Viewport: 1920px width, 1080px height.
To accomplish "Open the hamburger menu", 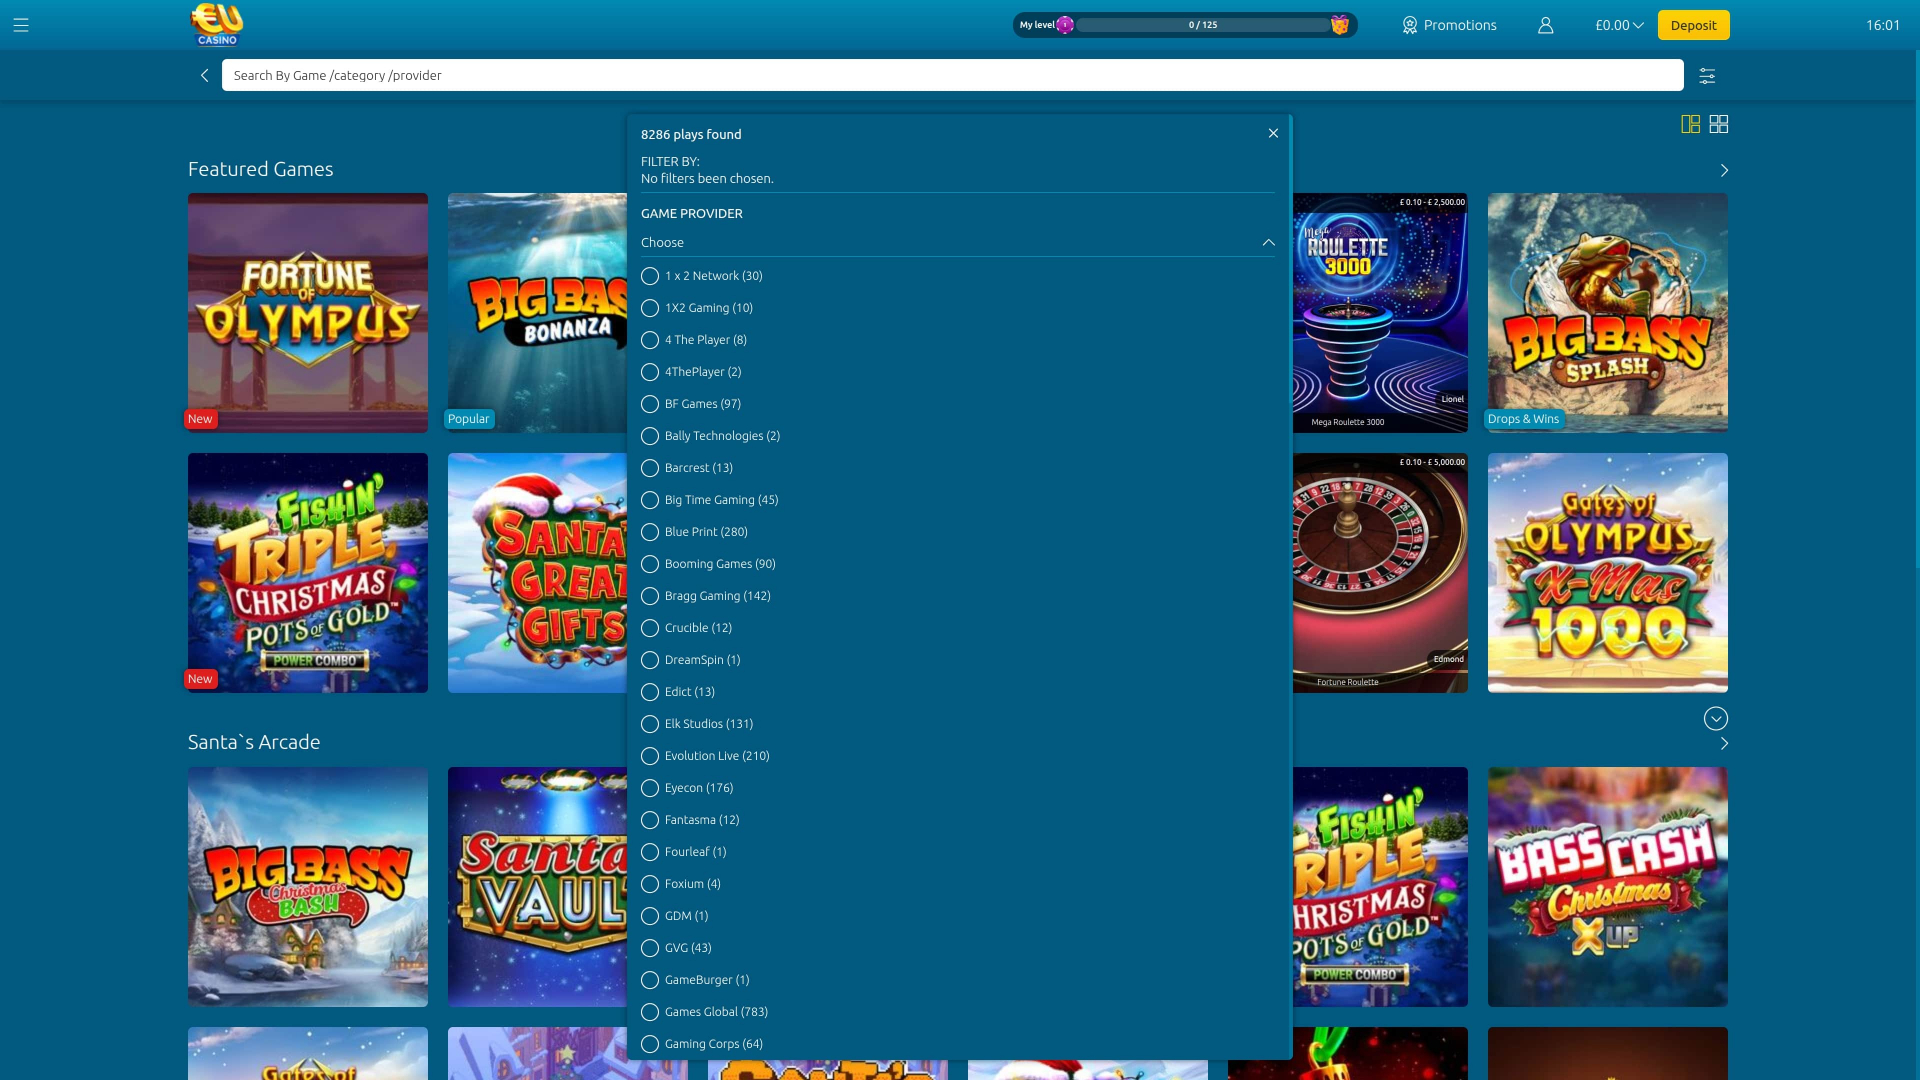I will [x=21, y=25].
